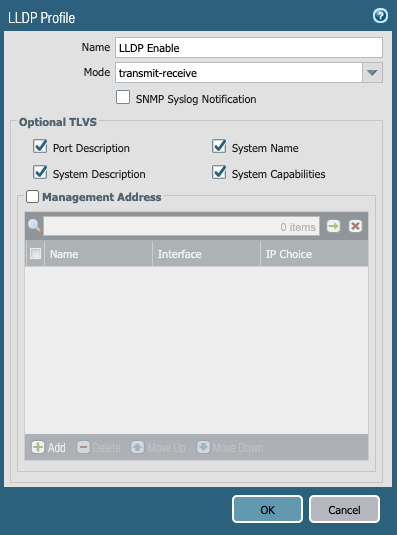
Task: Click the greyed-out Move Up button
Action: coord(158,447)
